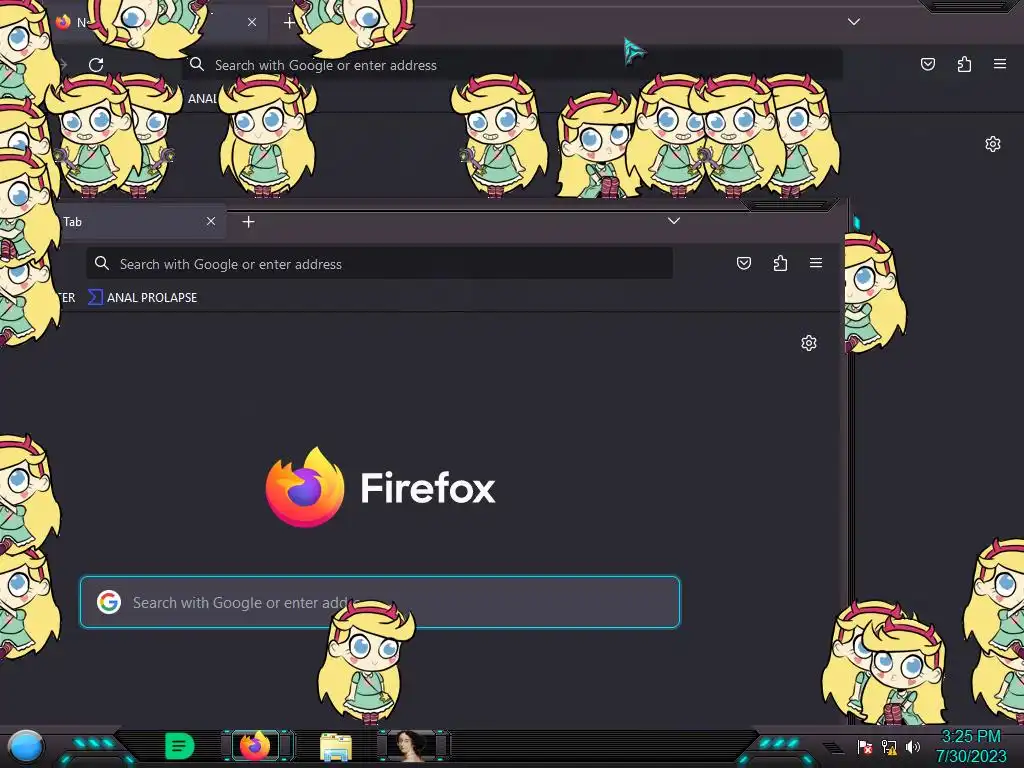Click Google search box on new tab page
Viewport: 1024px width, 768px height.
pos(379,601)
